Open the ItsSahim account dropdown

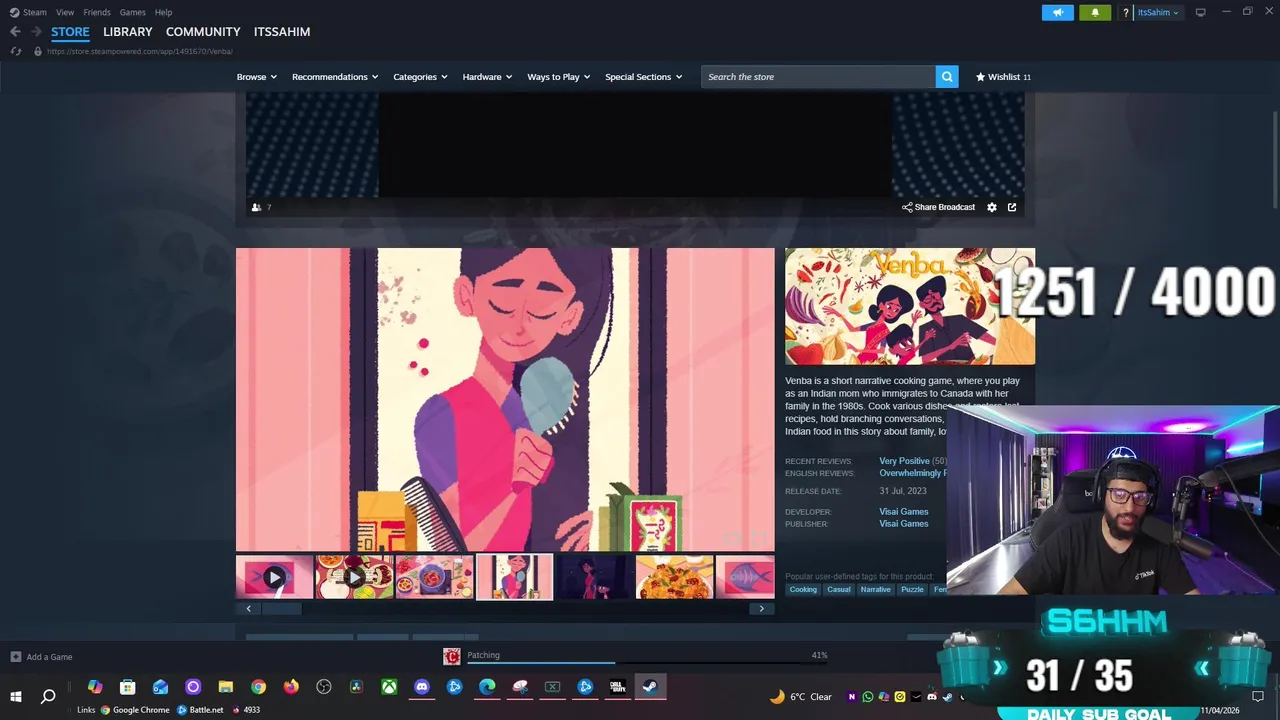coord(1158,13)
